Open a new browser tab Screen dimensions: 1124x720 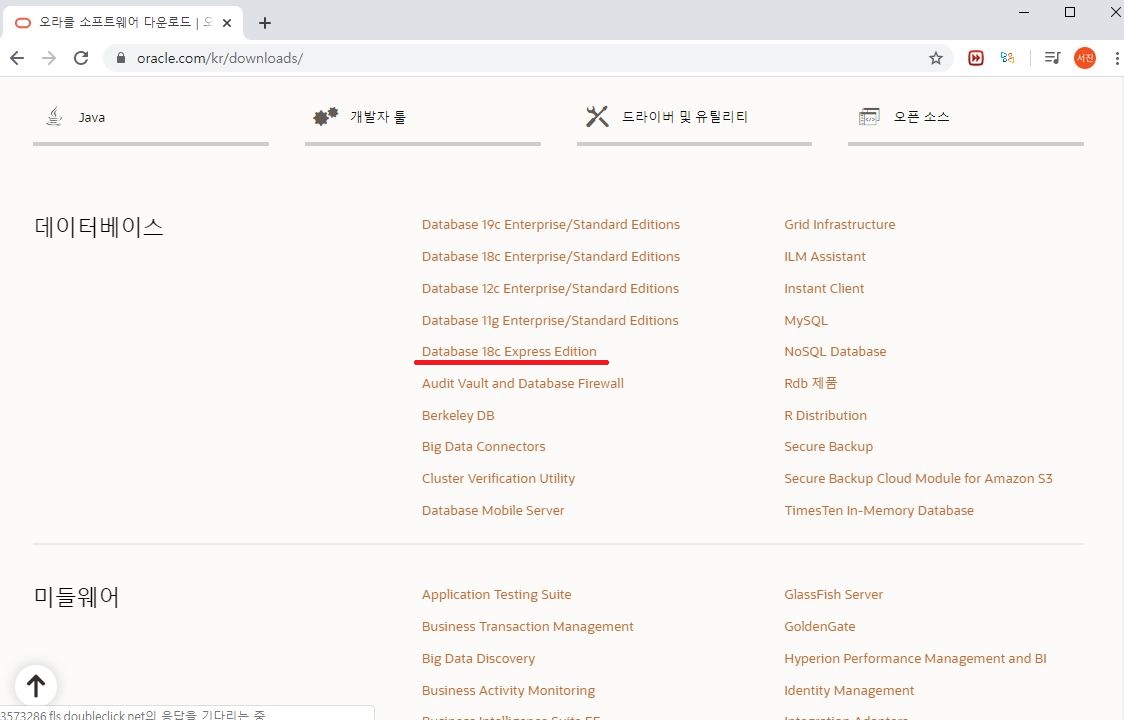click(x=265, y=23)
